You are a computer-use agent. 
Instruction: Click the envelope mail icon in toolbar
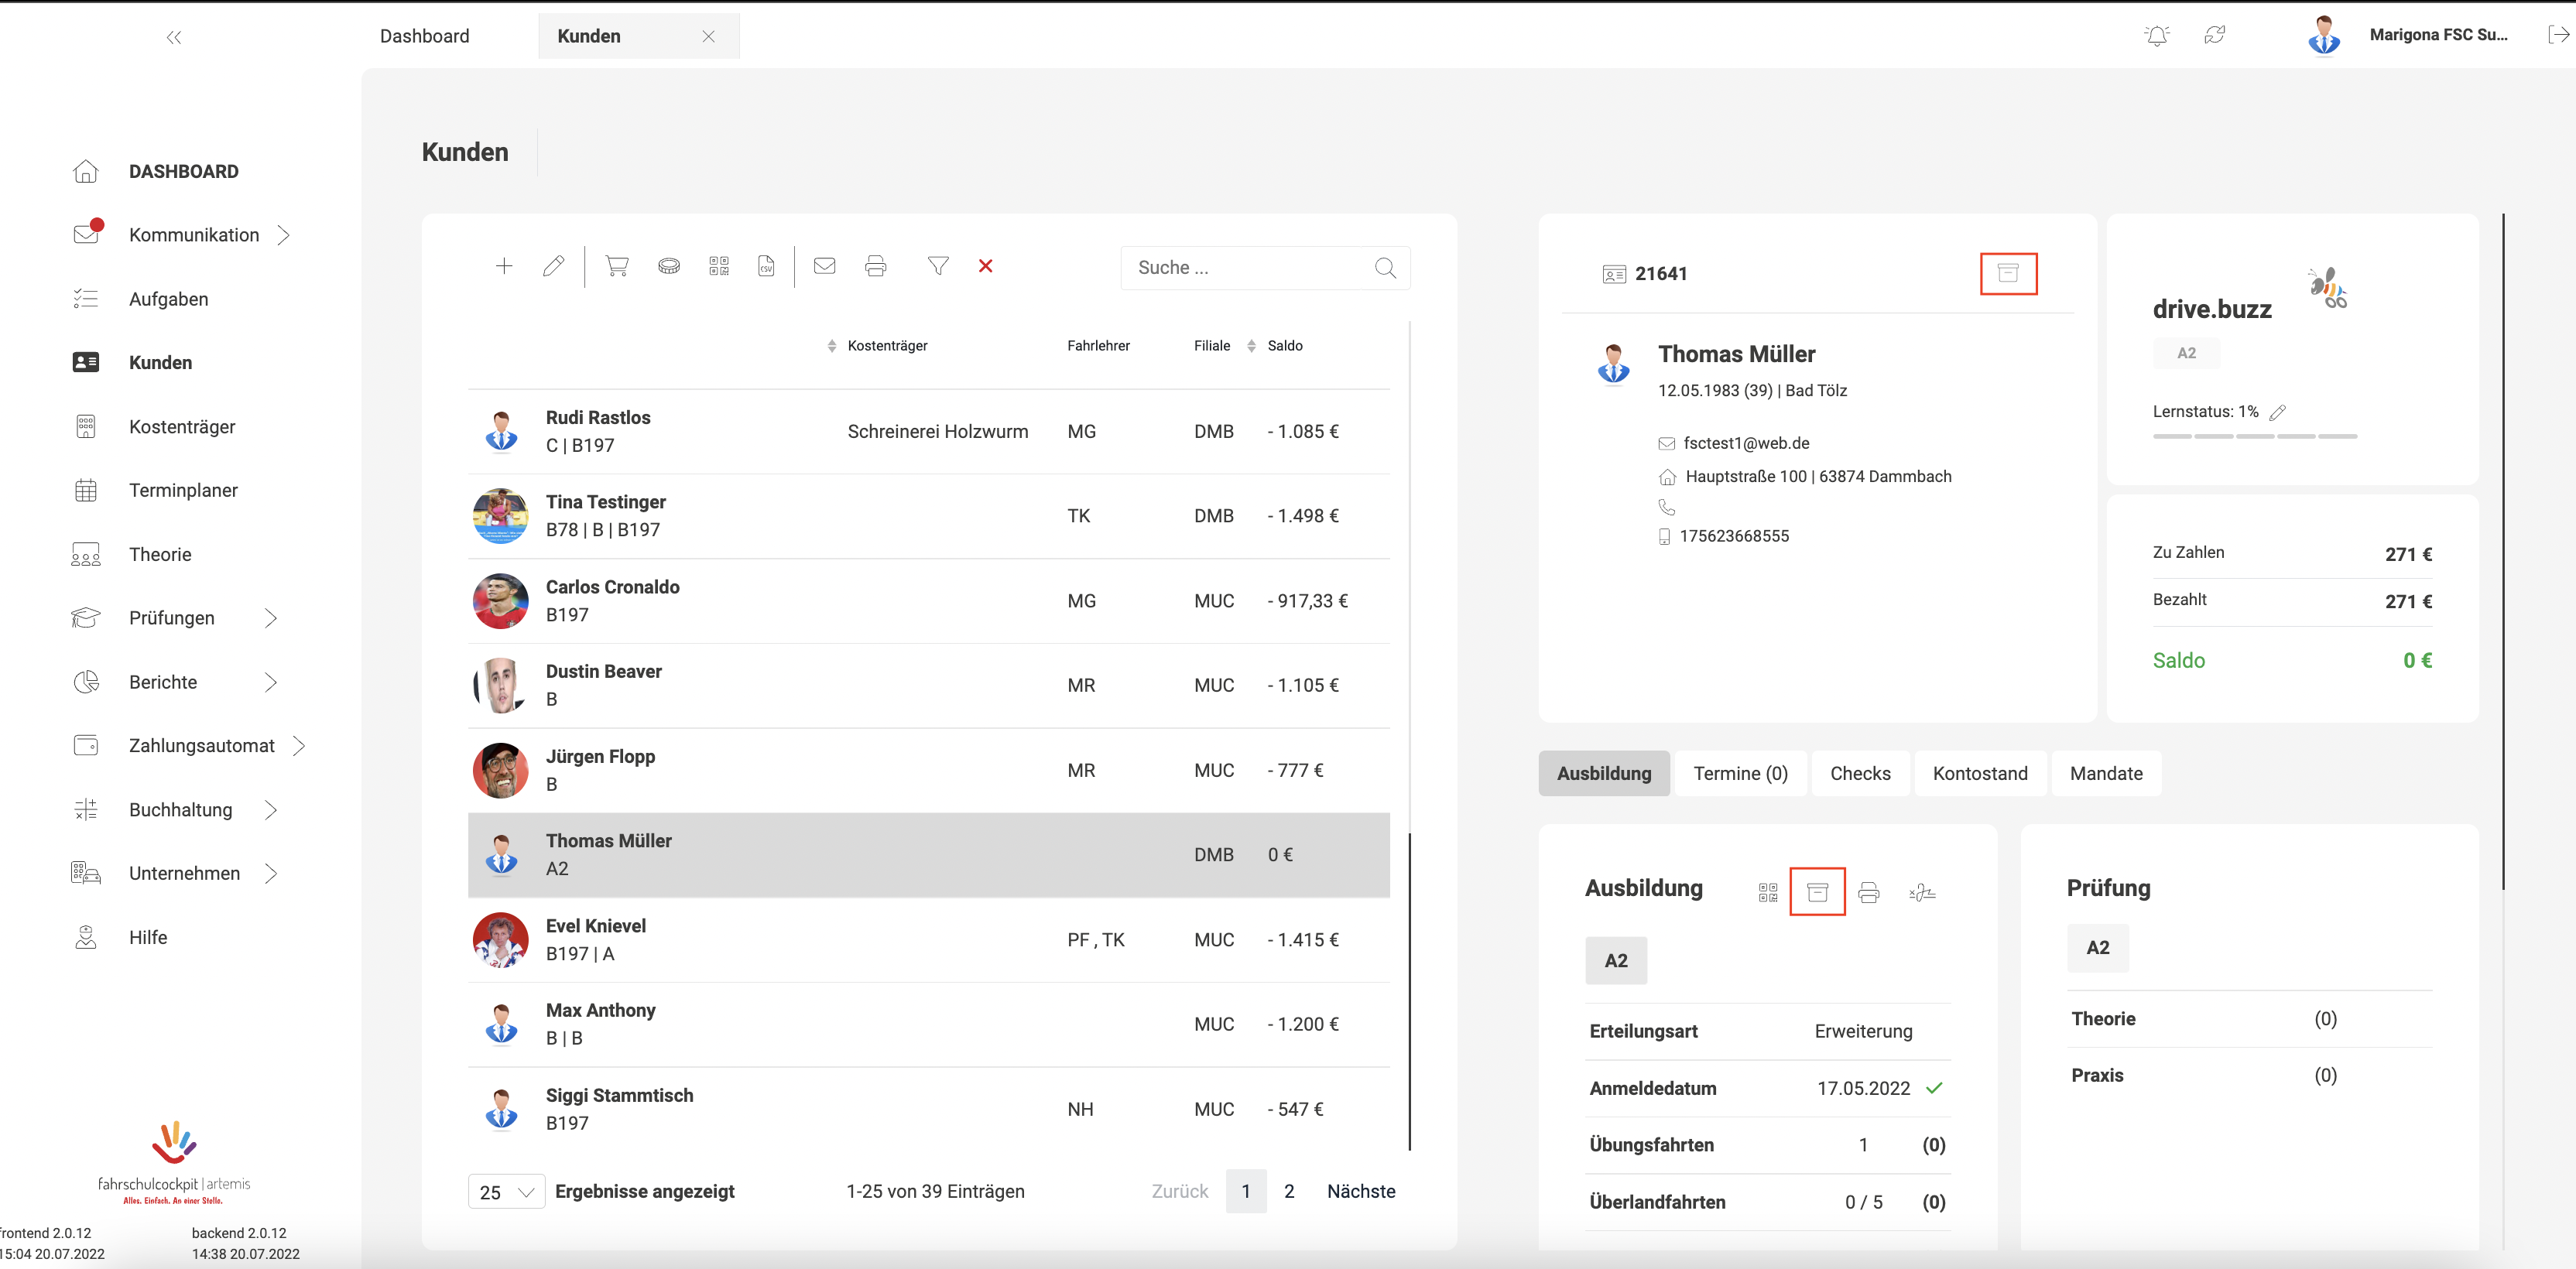(824, 266)
